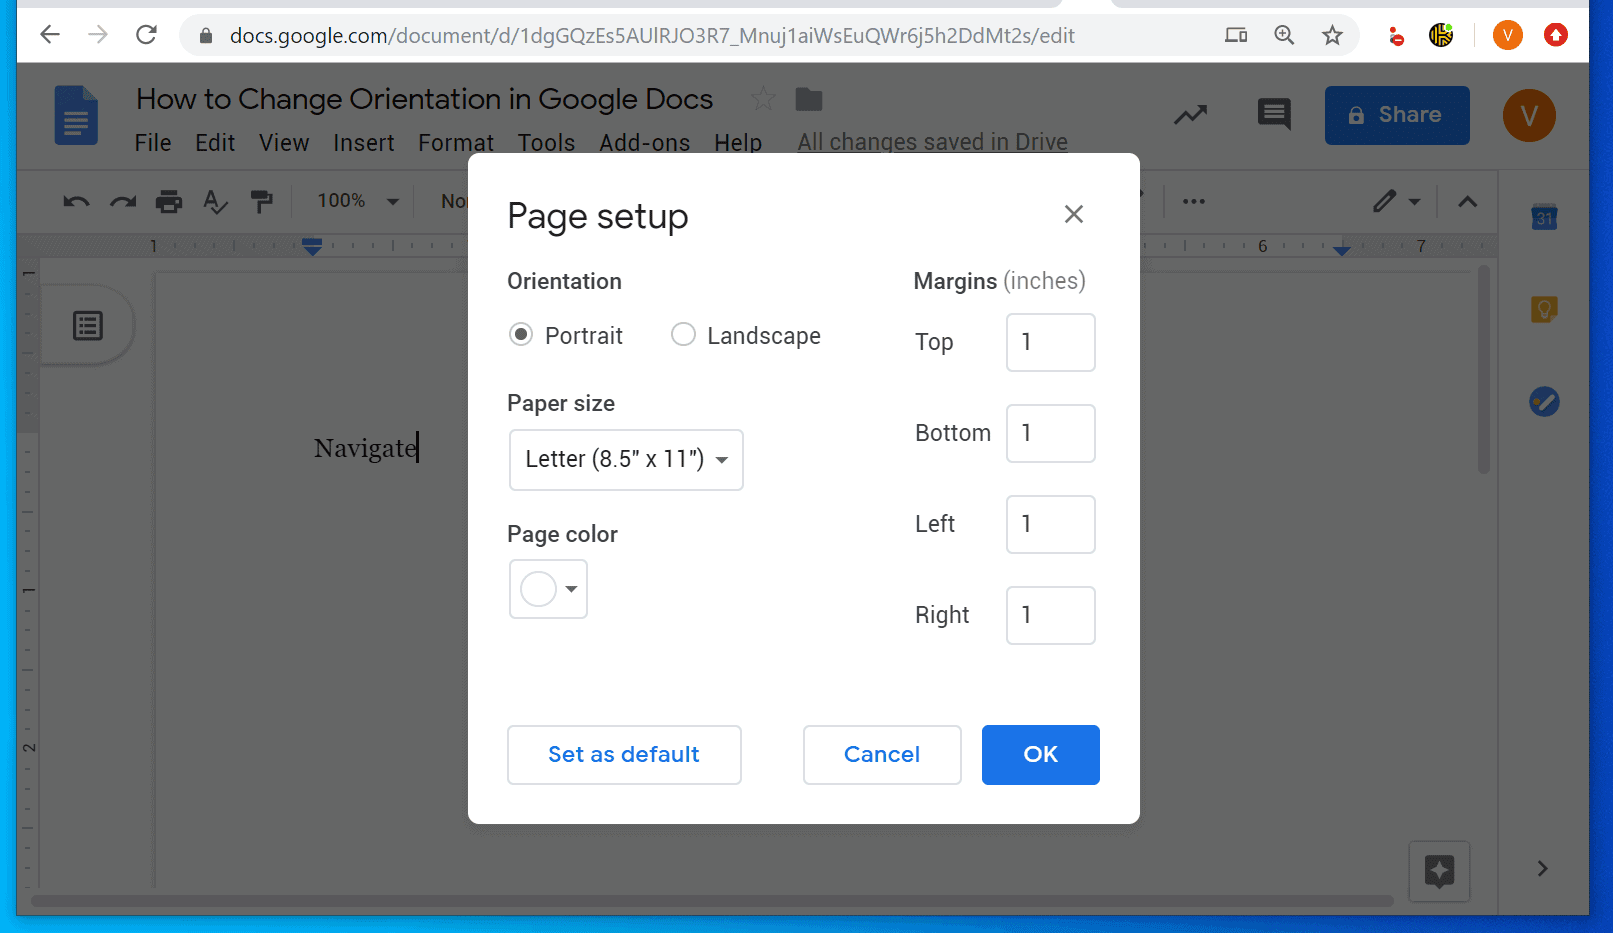Screen dimensions: 1613x933
Task: Click the Set as default button
Action: (623, 754)
